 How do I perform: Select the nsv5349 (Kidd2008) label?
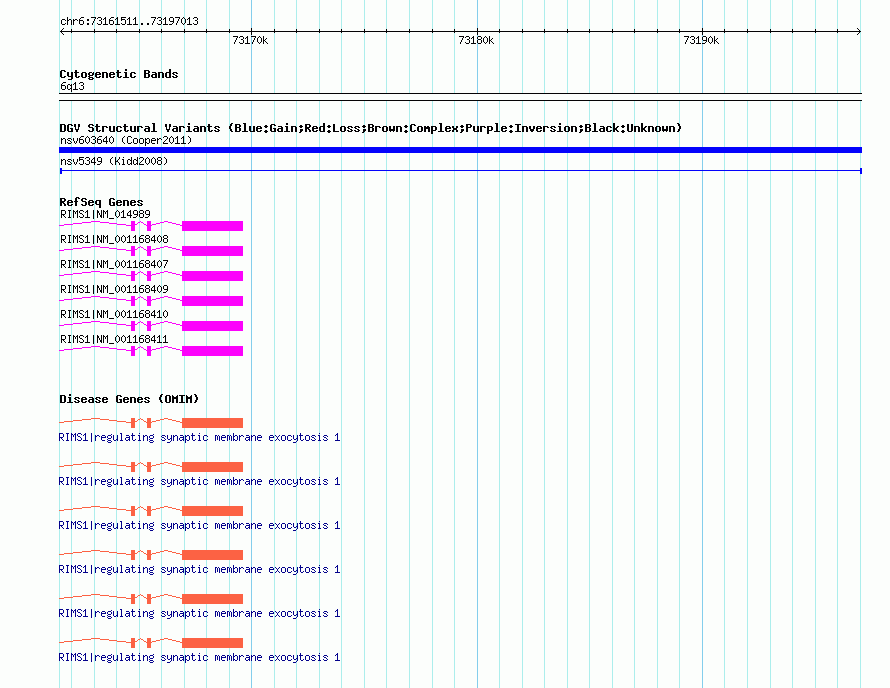[114, 161]
